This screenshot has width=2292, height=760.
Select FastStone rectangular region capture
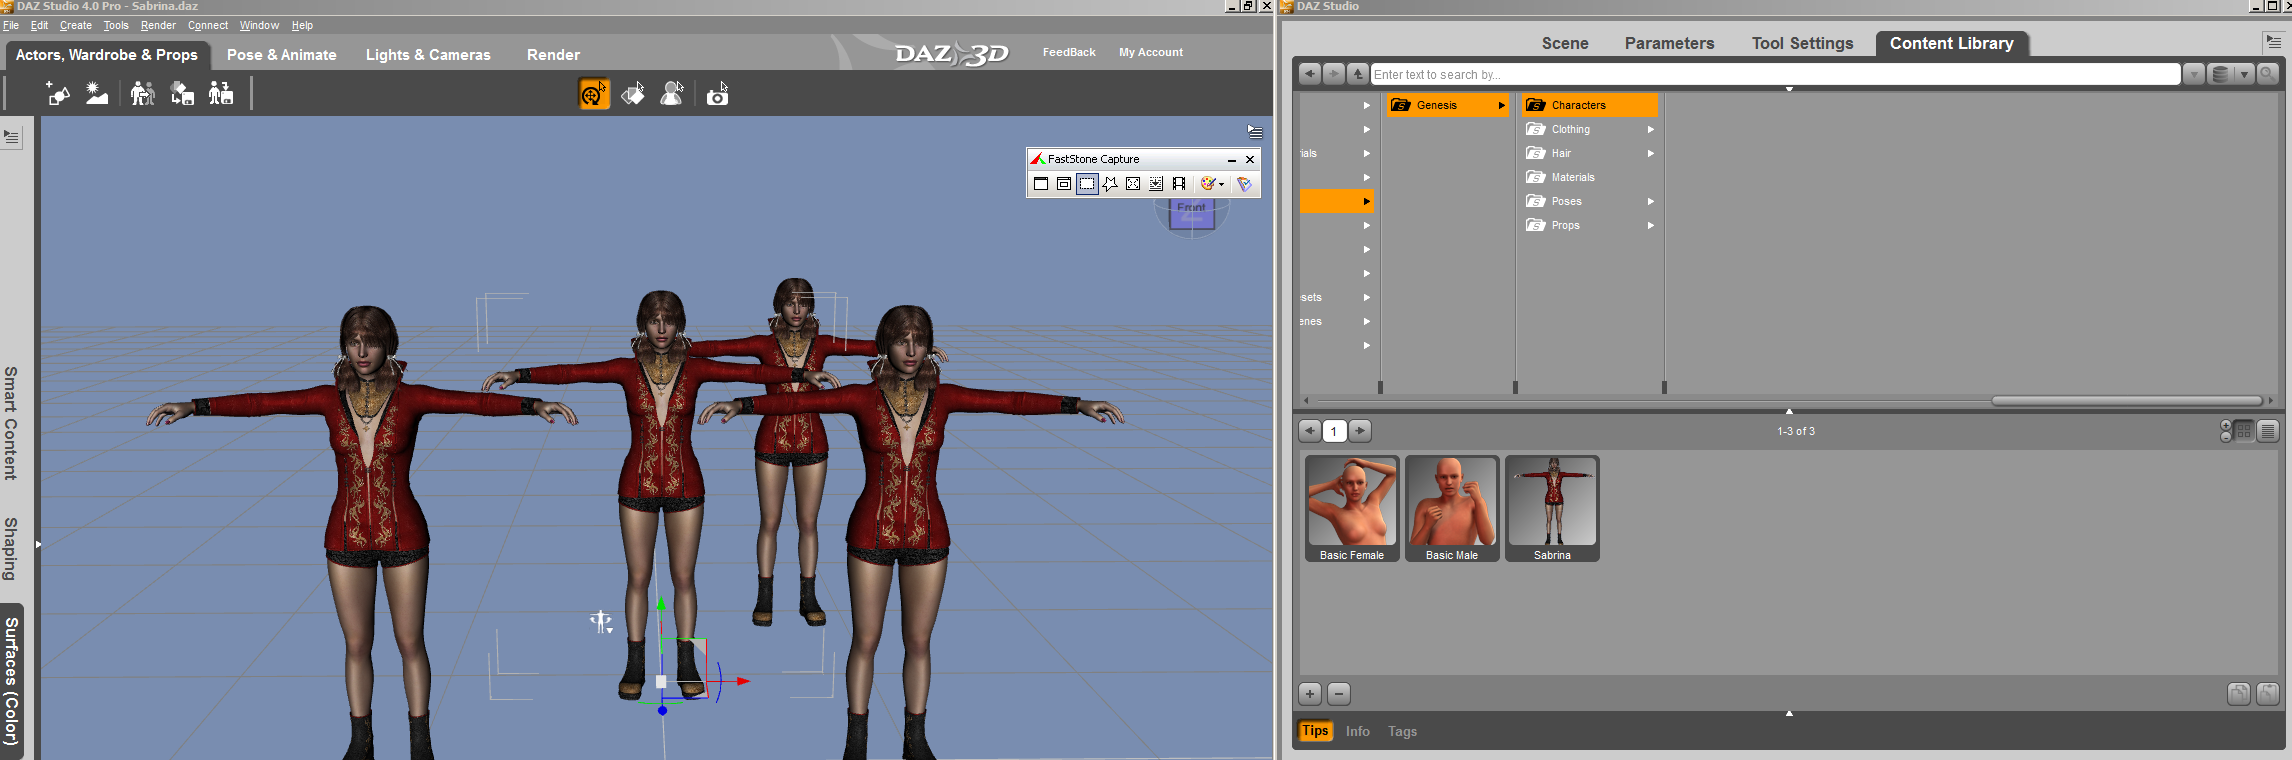point(1087,184)
